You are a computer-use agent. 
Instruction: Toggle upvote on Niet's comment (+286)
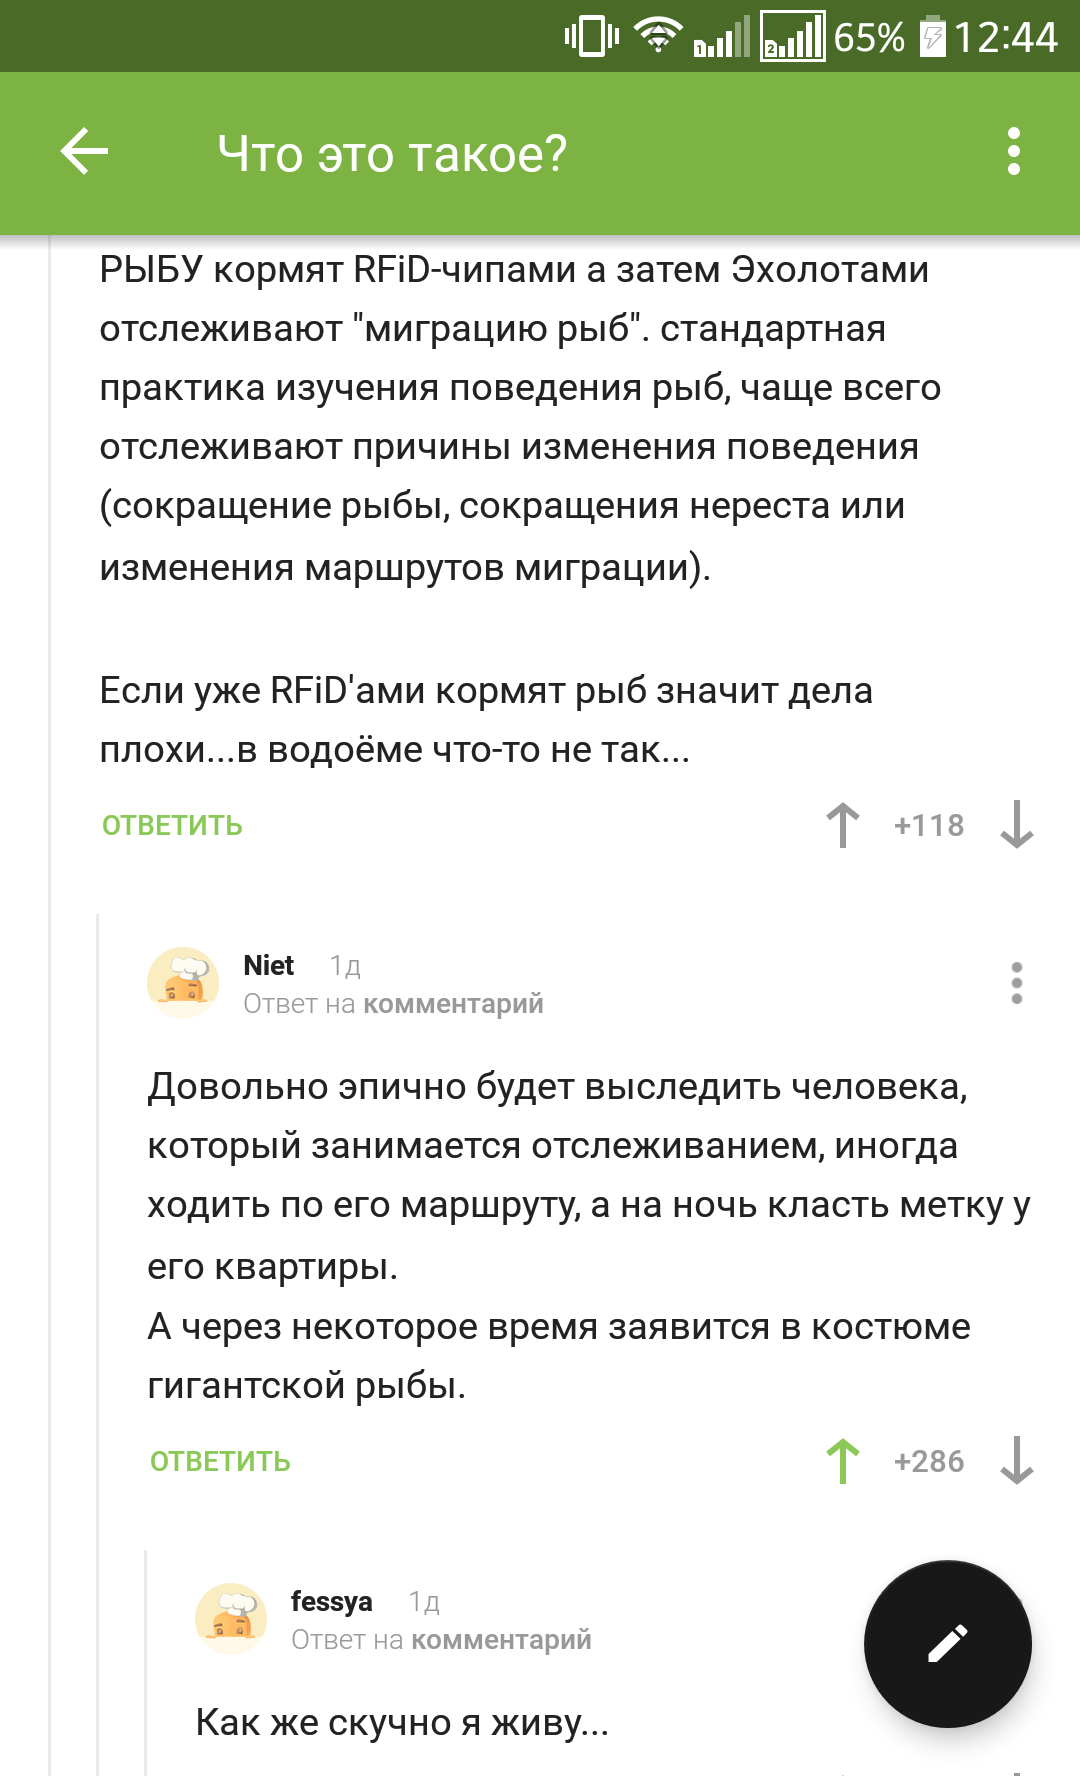click(x=843, y=1461)
